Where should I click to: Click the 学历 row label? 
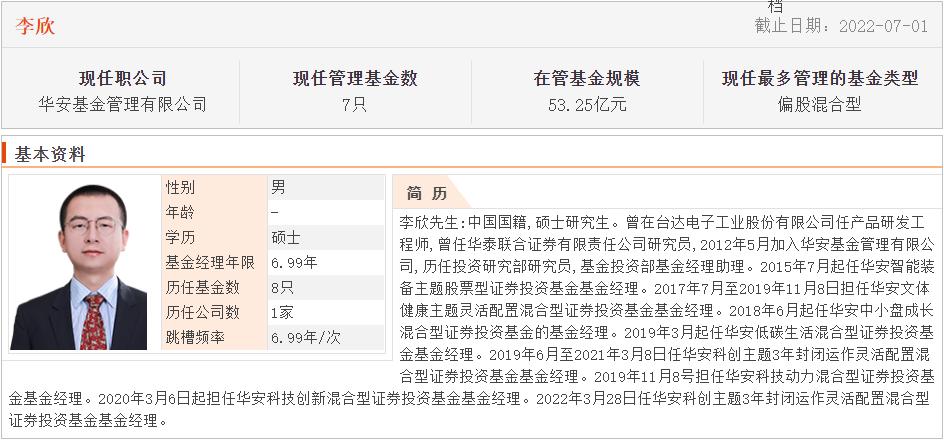pyautogui.click(x=180, y=238)
